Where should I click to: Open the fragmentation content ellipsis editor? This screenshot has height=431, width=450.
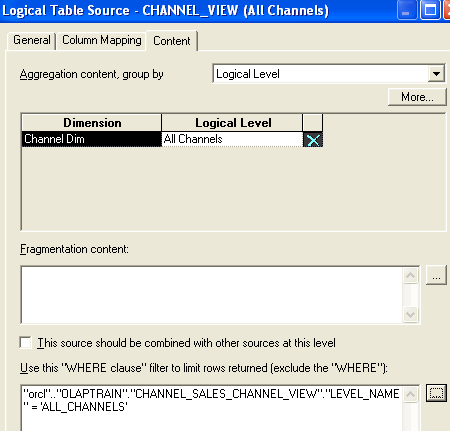point(436,276)
